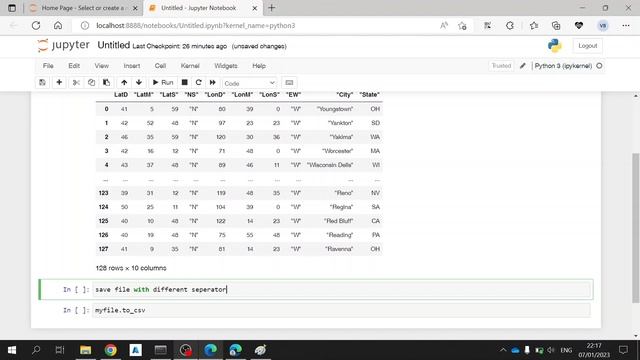Screen dimensions: 640x360
Task: Add this page to favorites star icon
Action: (x=462, y=26)
